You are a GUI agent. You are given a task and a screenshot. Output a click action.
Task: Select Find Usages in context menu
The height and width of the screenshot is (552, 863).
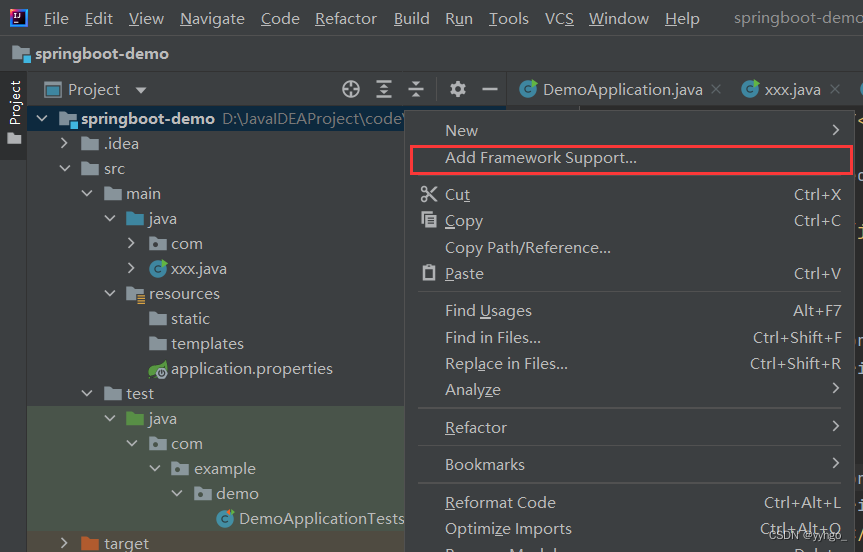click(x=488, y=311)
